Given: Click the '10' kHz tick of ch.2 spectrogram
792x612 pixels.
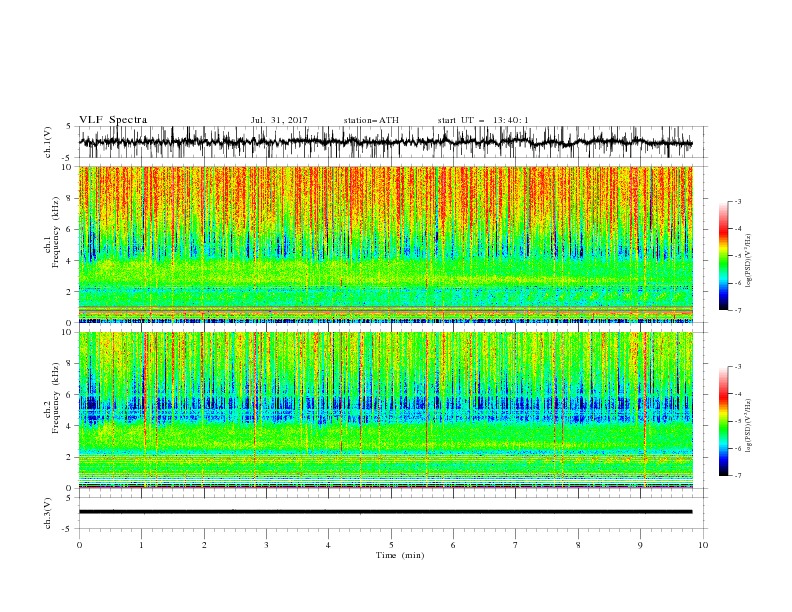Looking at the screenshot, I should coord(68,332).
